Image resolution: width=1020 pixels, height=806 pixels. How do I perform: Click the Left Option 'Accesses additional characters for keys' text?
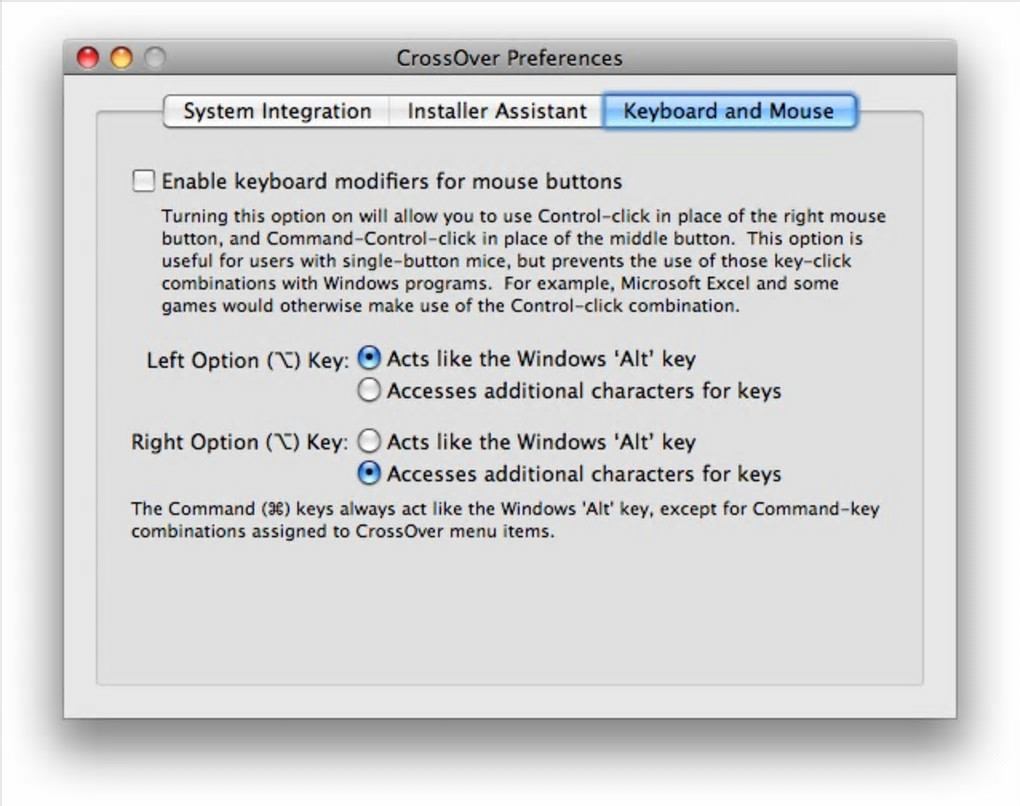pyautogui.click(x=584, y=391)
